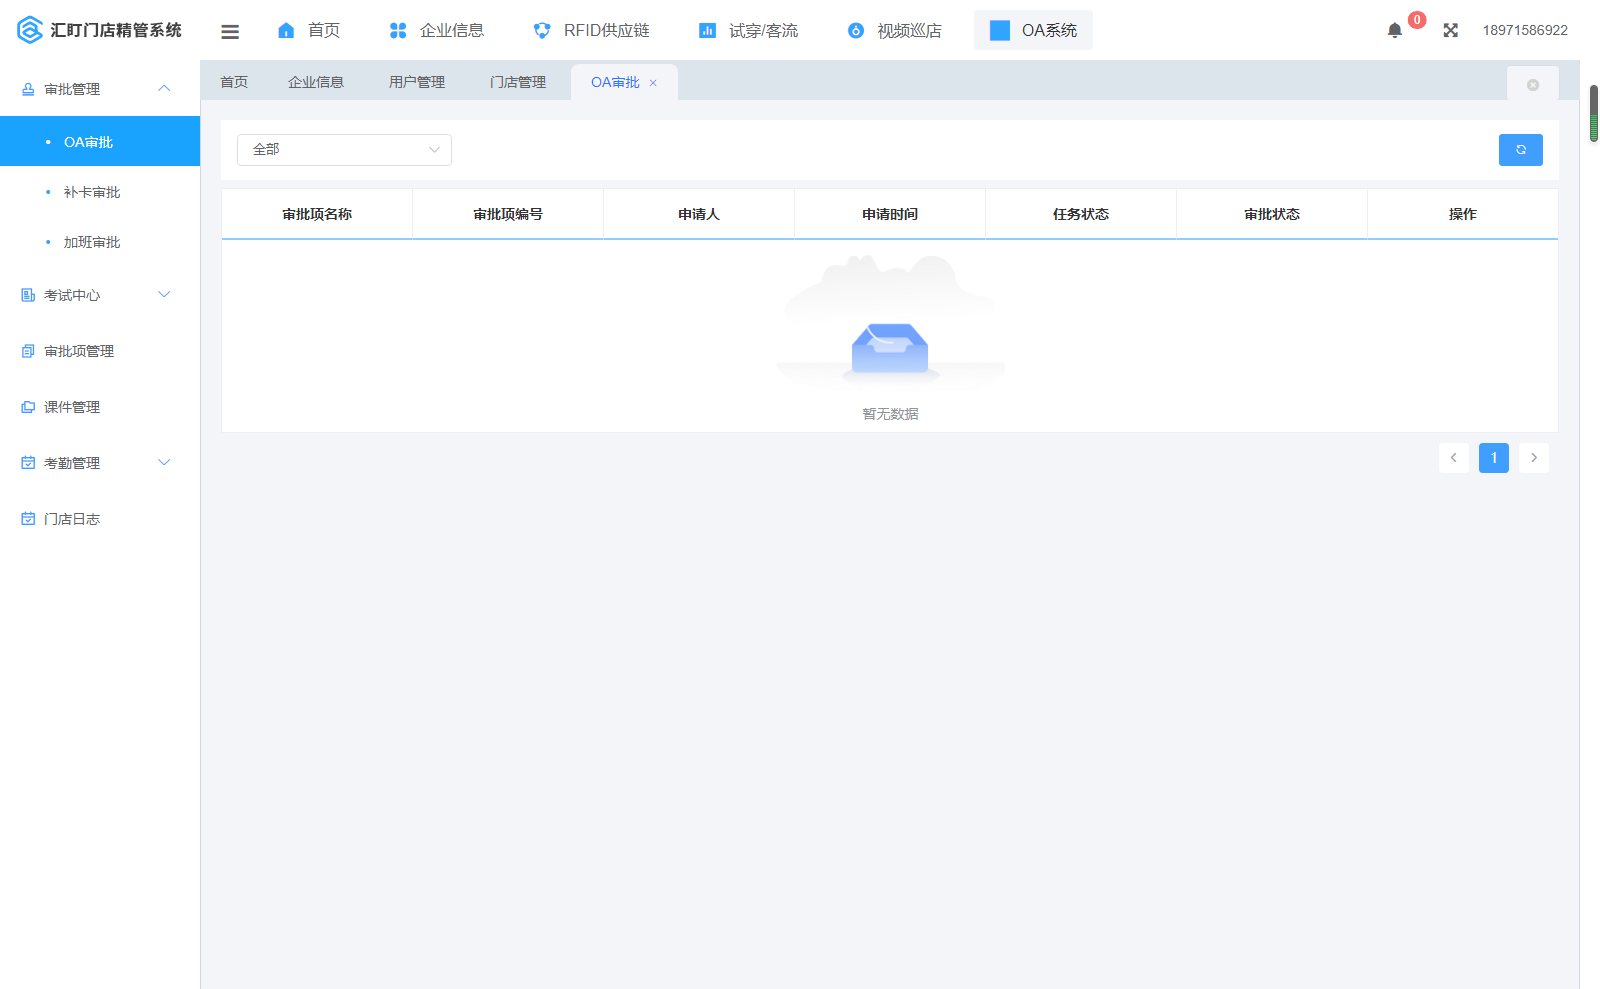This screenshot has width=1600, height=989.
Task: Click the 审批项管理 icon in sidebar
Action: pyautogui.click(x=28, y=351)
